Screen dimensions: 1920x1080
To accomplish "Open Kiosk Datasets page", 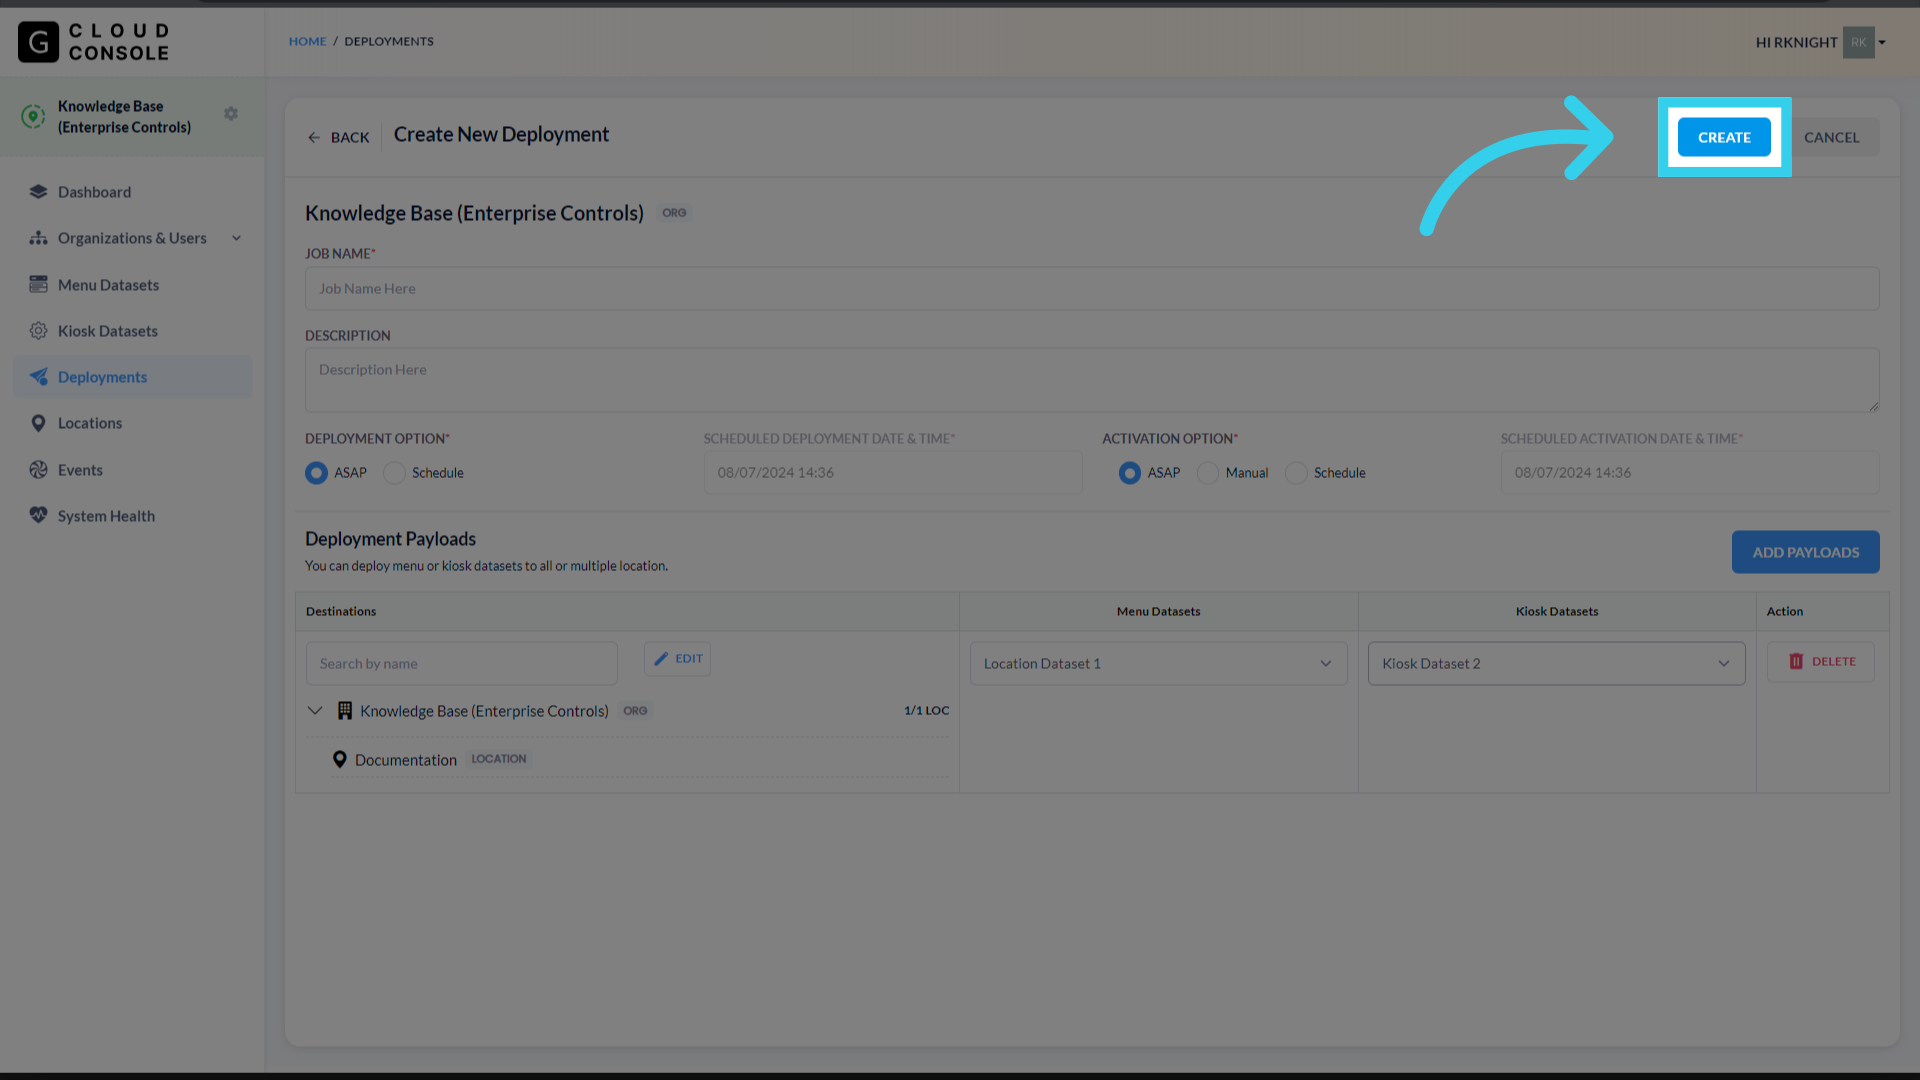I will pyautogui.click(x=133, y=331).
